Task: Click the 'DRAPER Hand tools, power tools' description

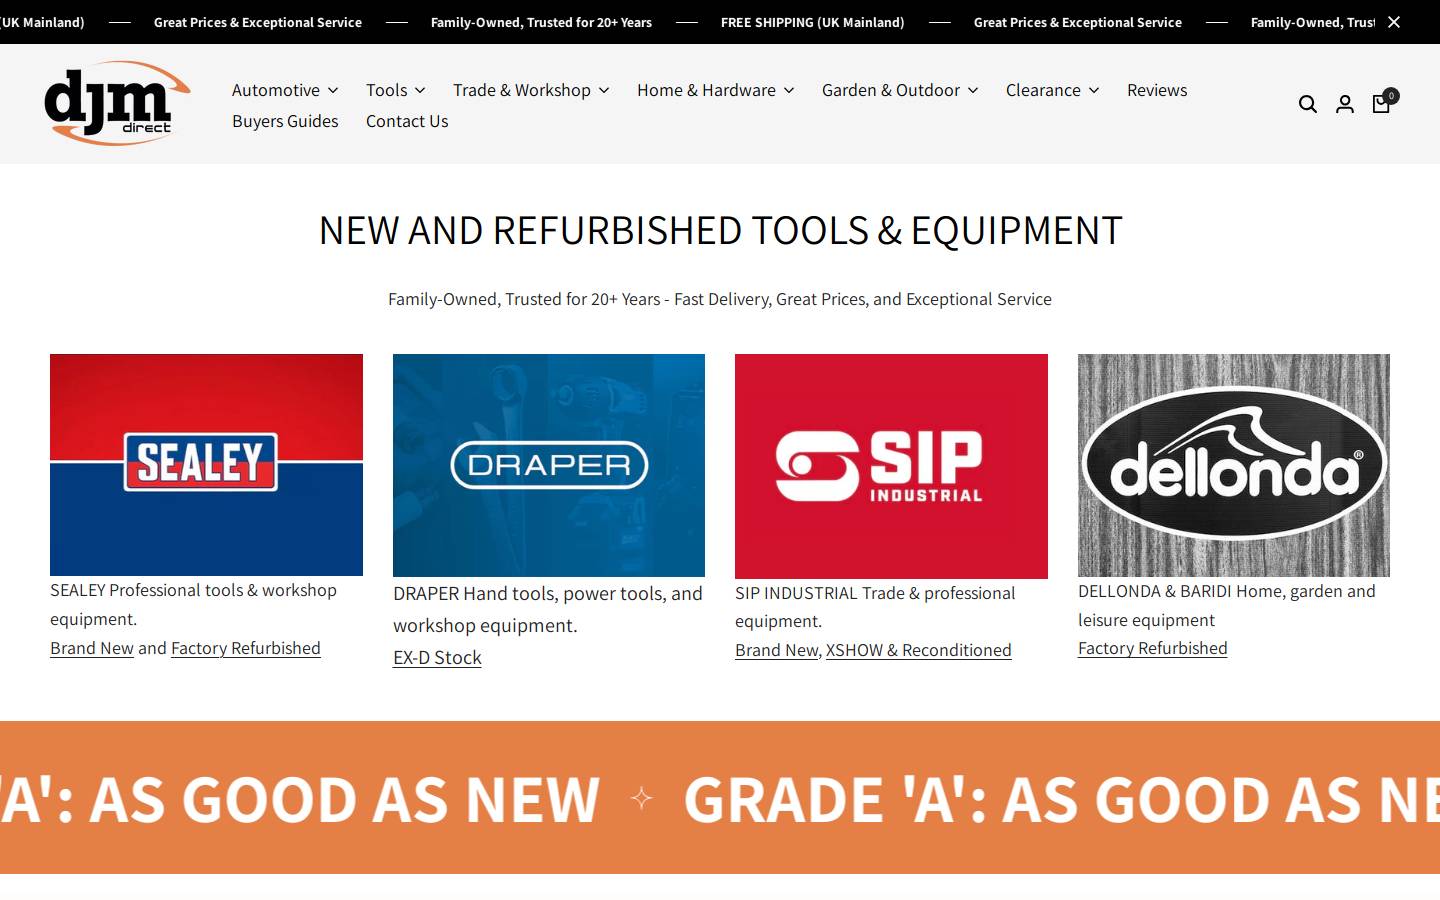Action: coord(548,609)
